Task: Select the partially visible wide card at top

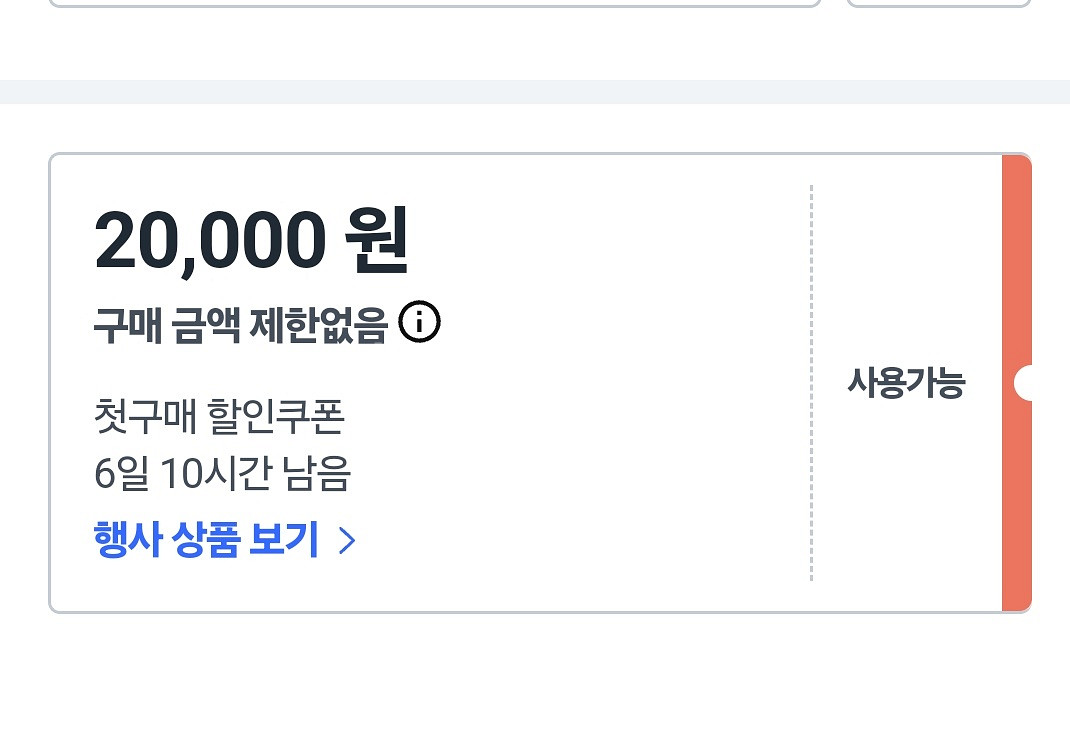Action: (435, 3)
